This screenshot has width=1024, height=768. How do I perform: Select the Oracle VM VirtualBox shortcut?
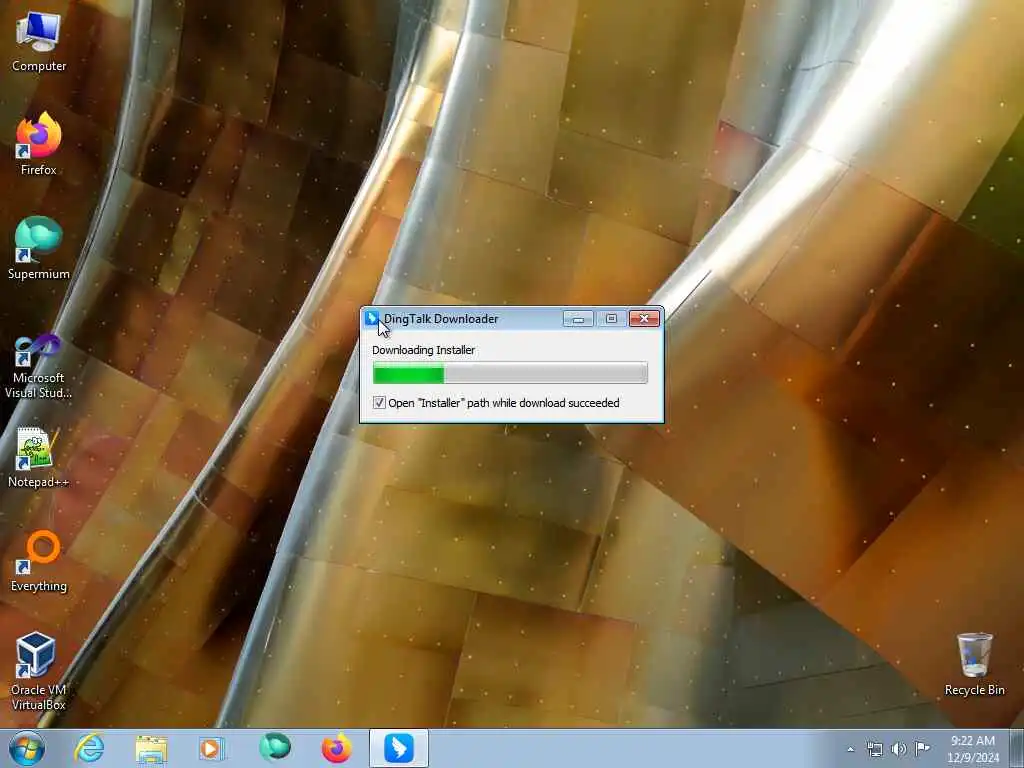(39, 671)
